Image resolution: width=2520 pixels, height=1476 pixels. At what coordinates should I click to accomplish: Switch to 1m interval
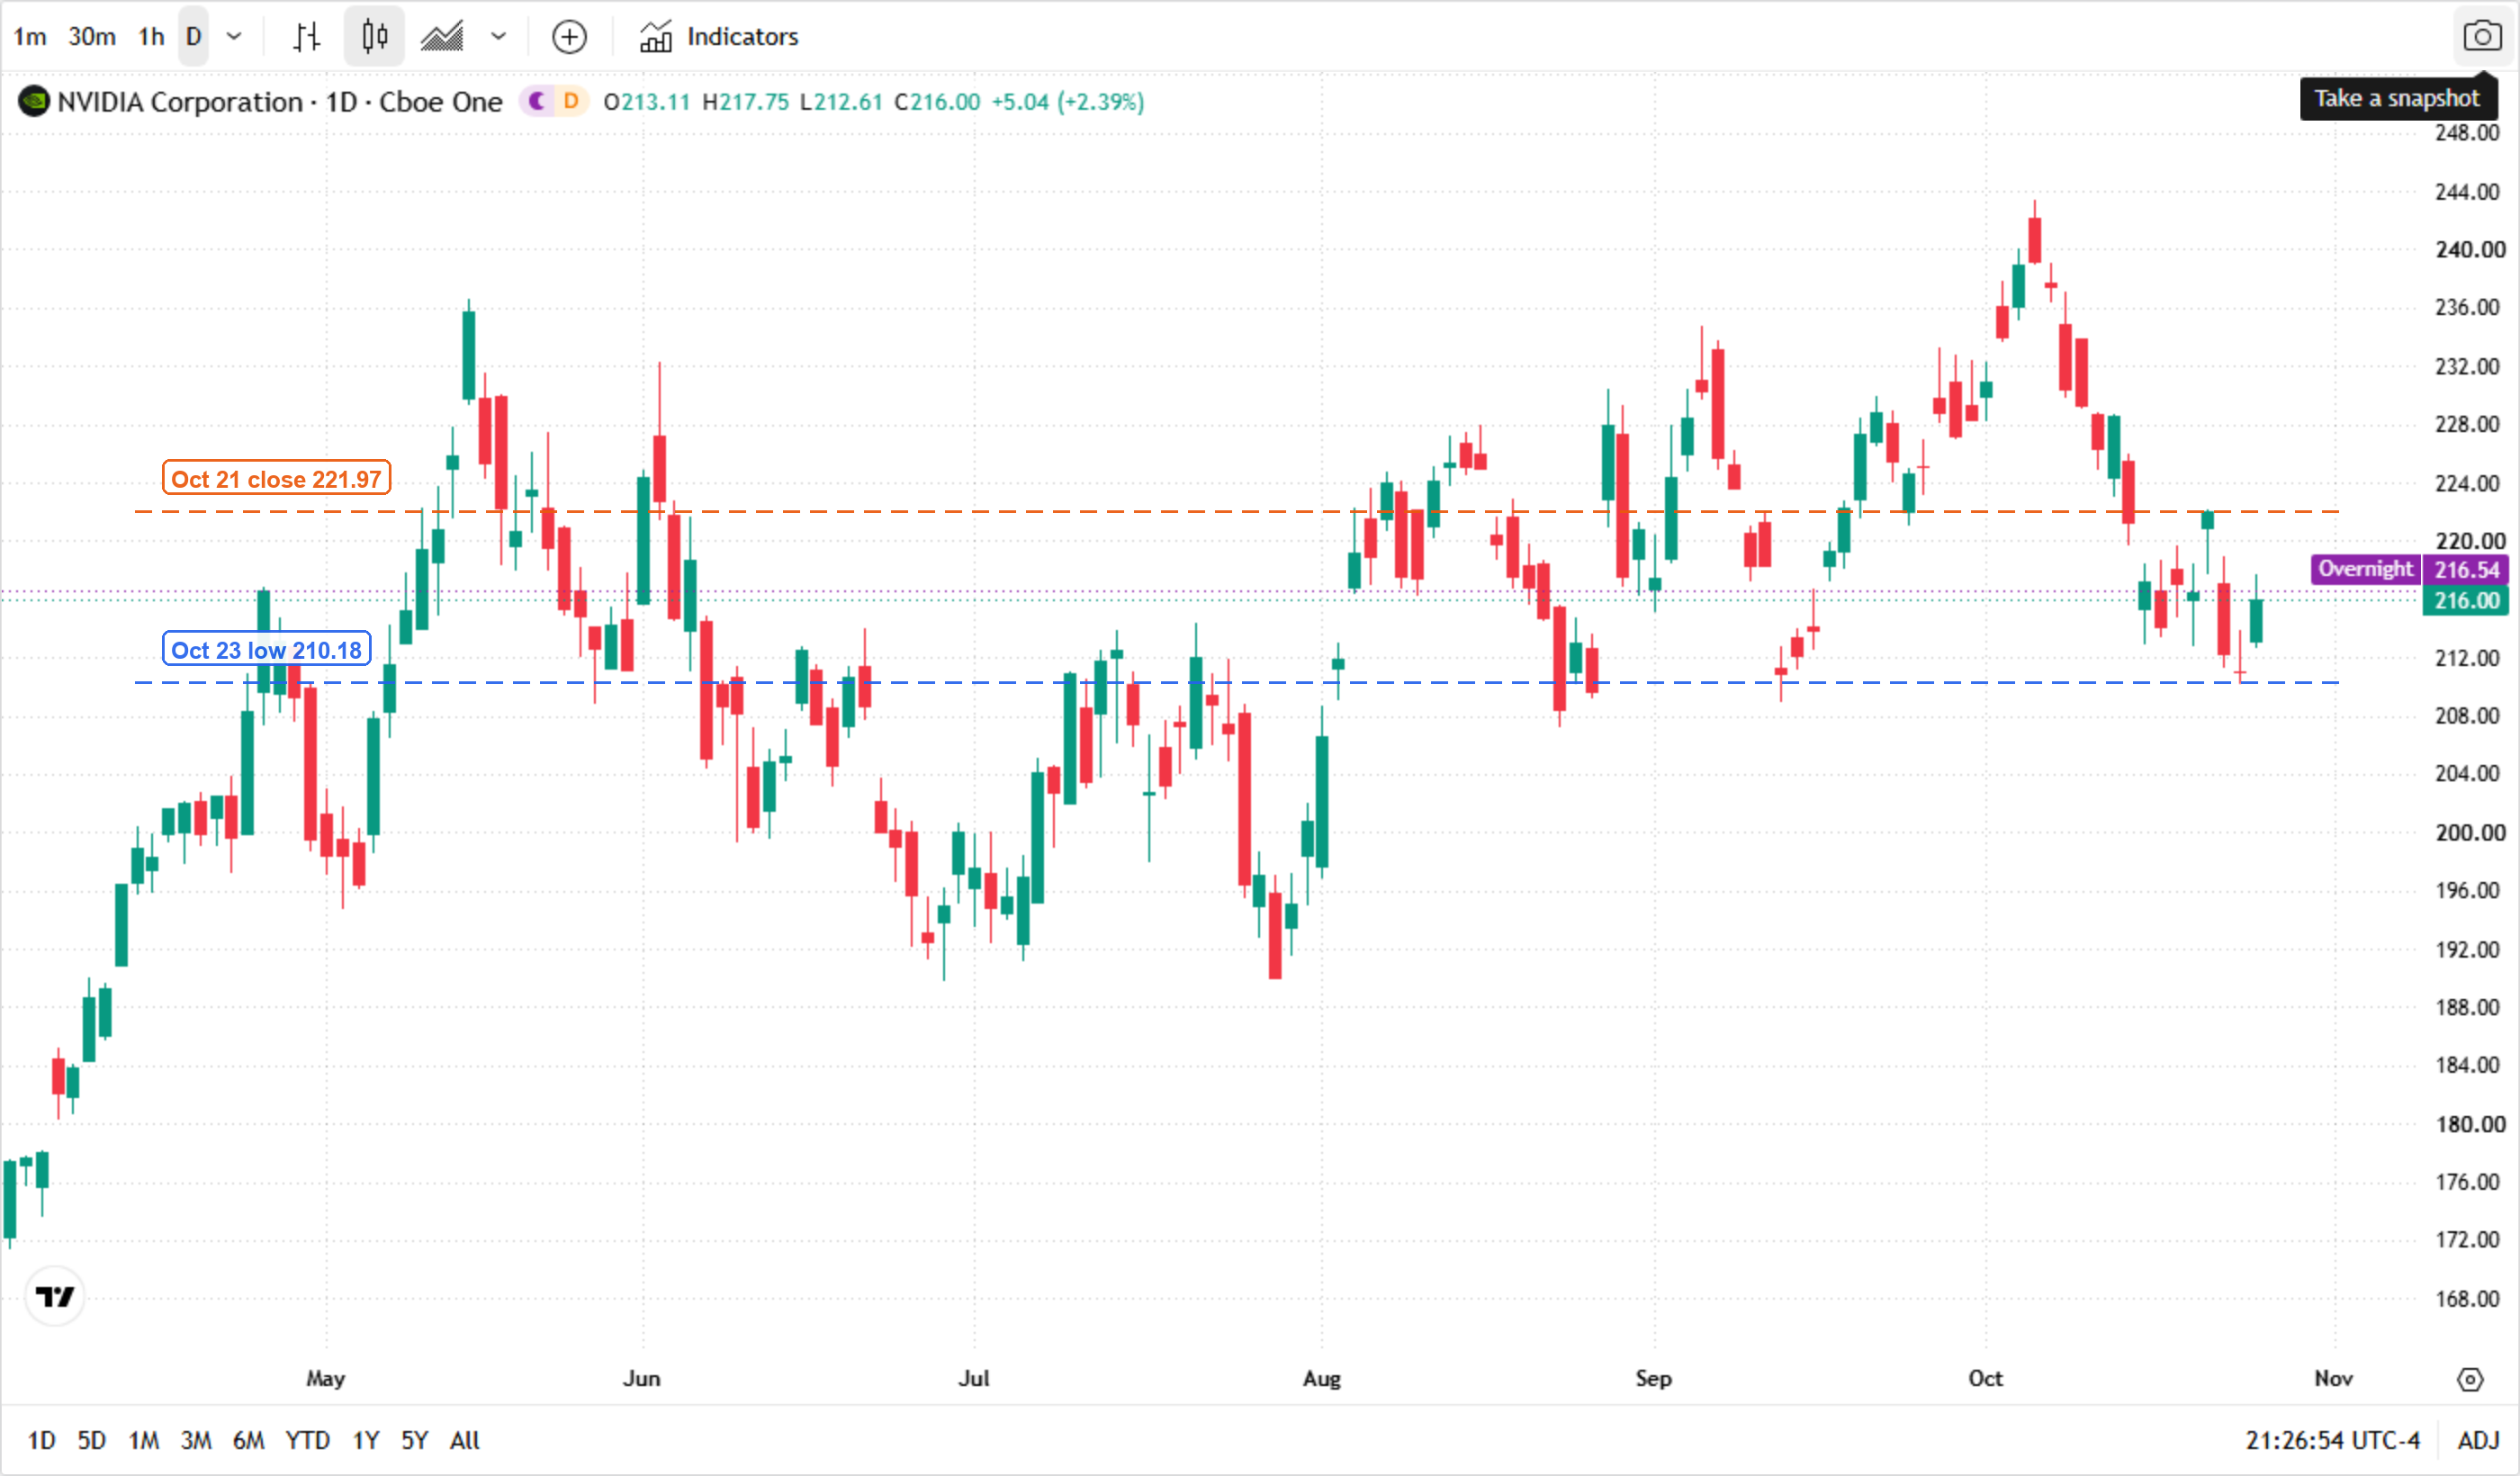tap(30, 37)
